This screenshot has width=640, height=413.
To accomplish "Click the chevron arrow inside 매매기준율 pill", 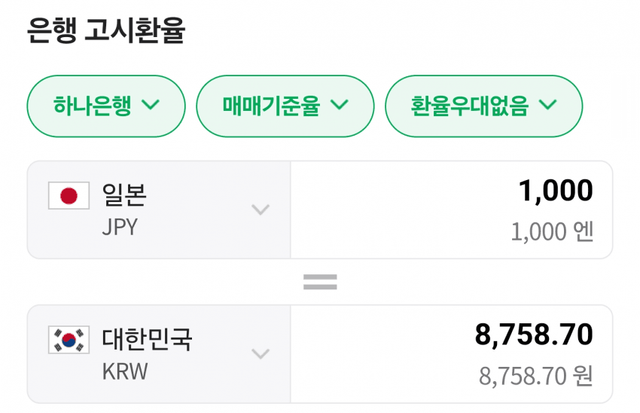I will pos(339,104).
